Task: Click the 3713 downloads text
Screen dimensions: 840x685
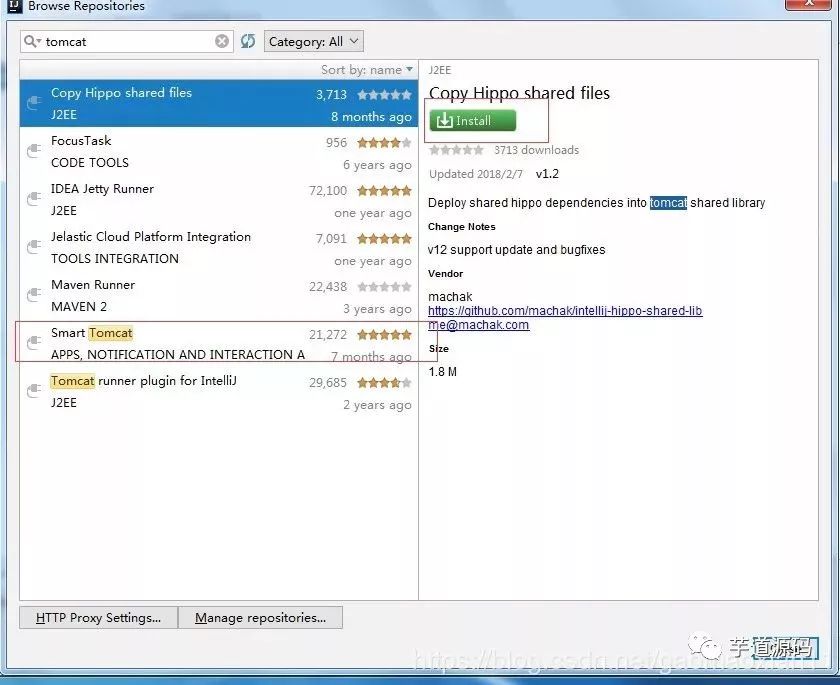Action: [x=536, y=150]
